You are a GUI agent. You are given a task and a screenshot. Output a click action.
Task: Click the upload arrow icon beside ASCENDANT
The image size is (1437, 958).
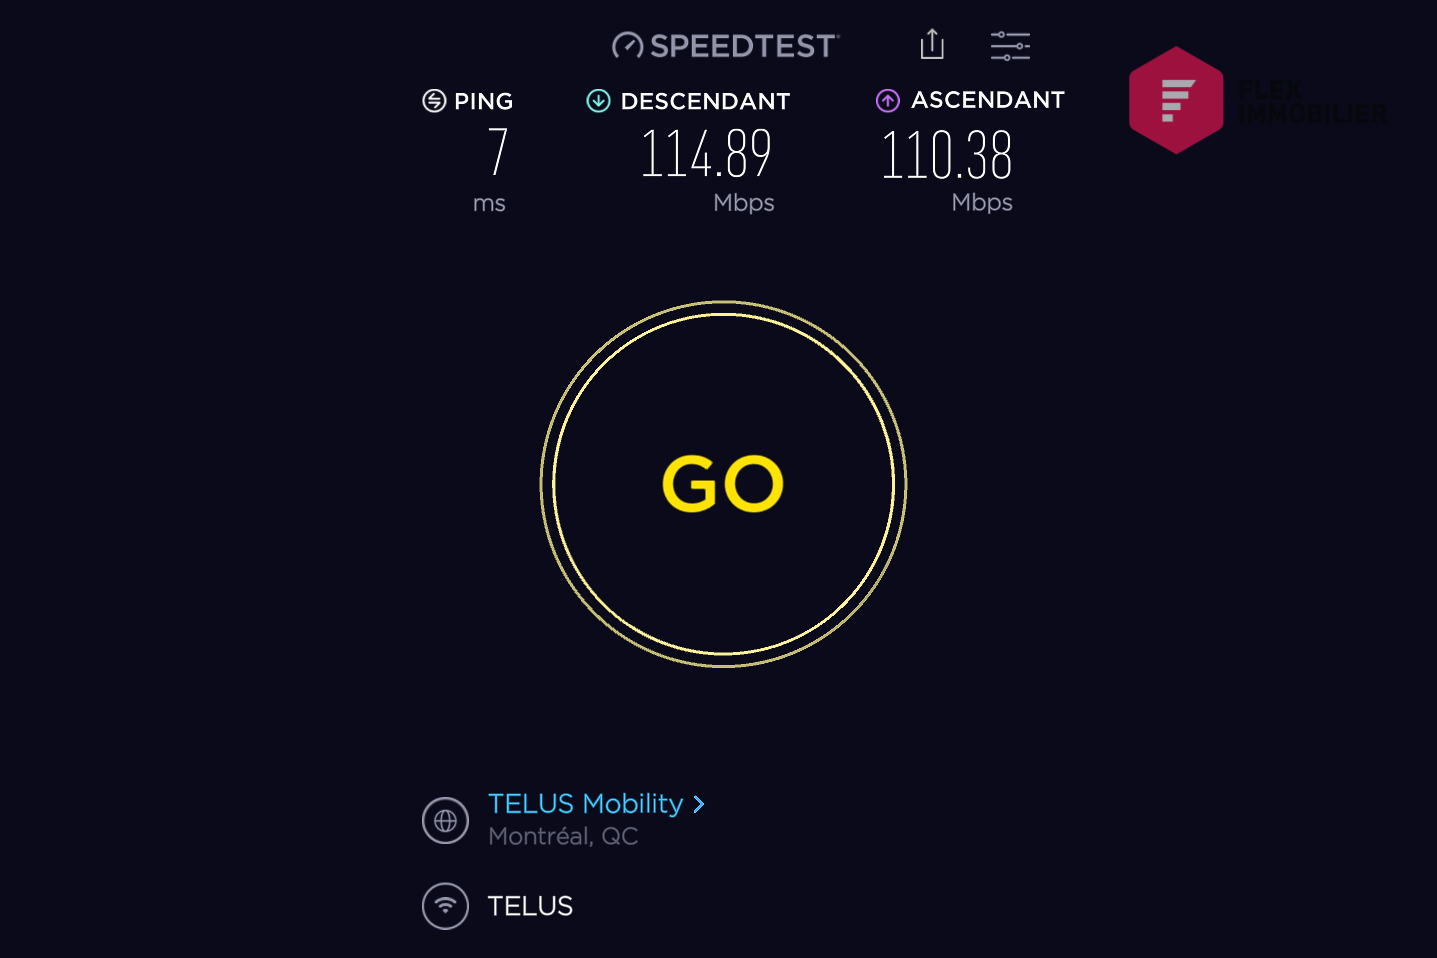[888, 101]
